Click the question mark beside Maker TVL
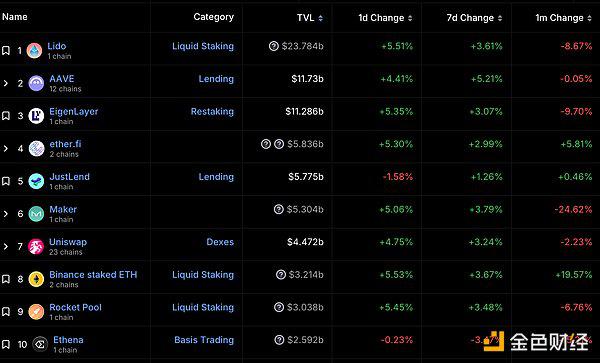Viewport: 600px width, 363px height. coord(279,209)
